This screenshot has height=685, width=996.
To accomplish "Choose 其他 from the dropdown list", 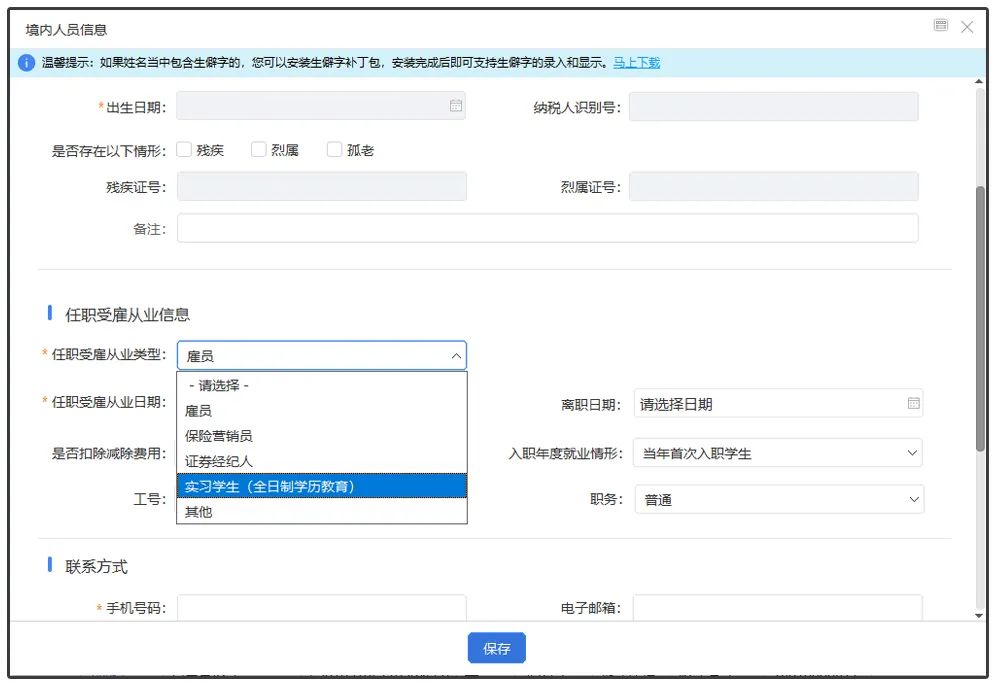I will (321, 512).
